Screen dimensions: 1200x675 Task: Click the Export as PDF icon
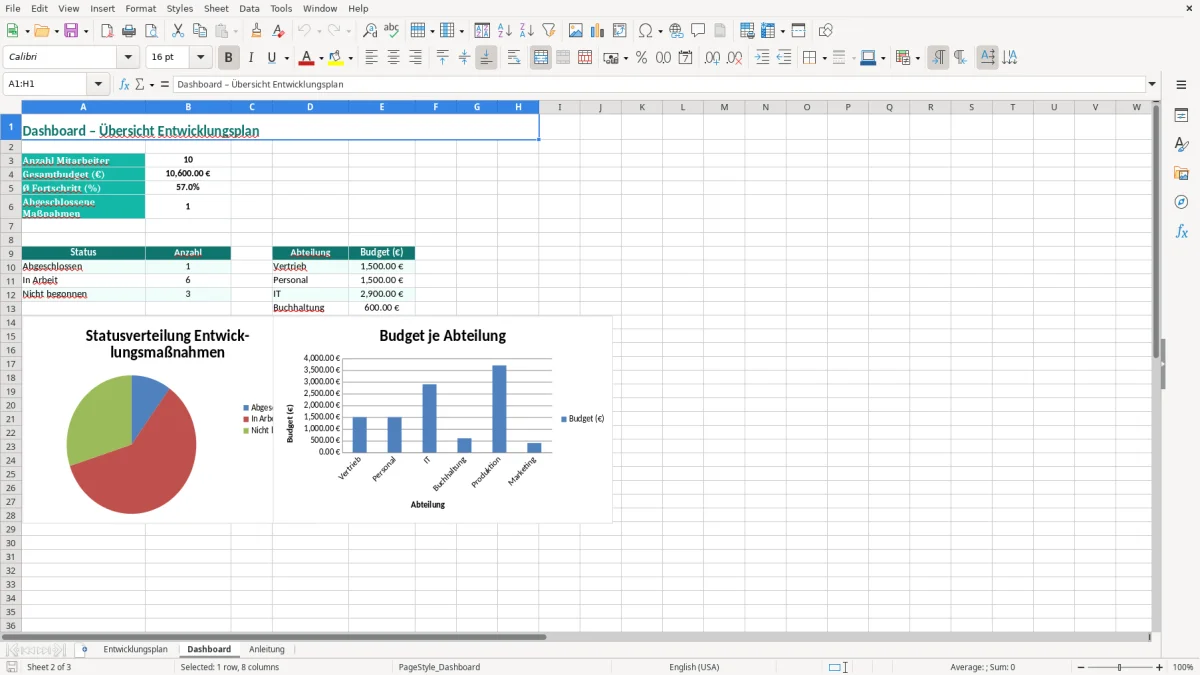click(x=107, y=31)
